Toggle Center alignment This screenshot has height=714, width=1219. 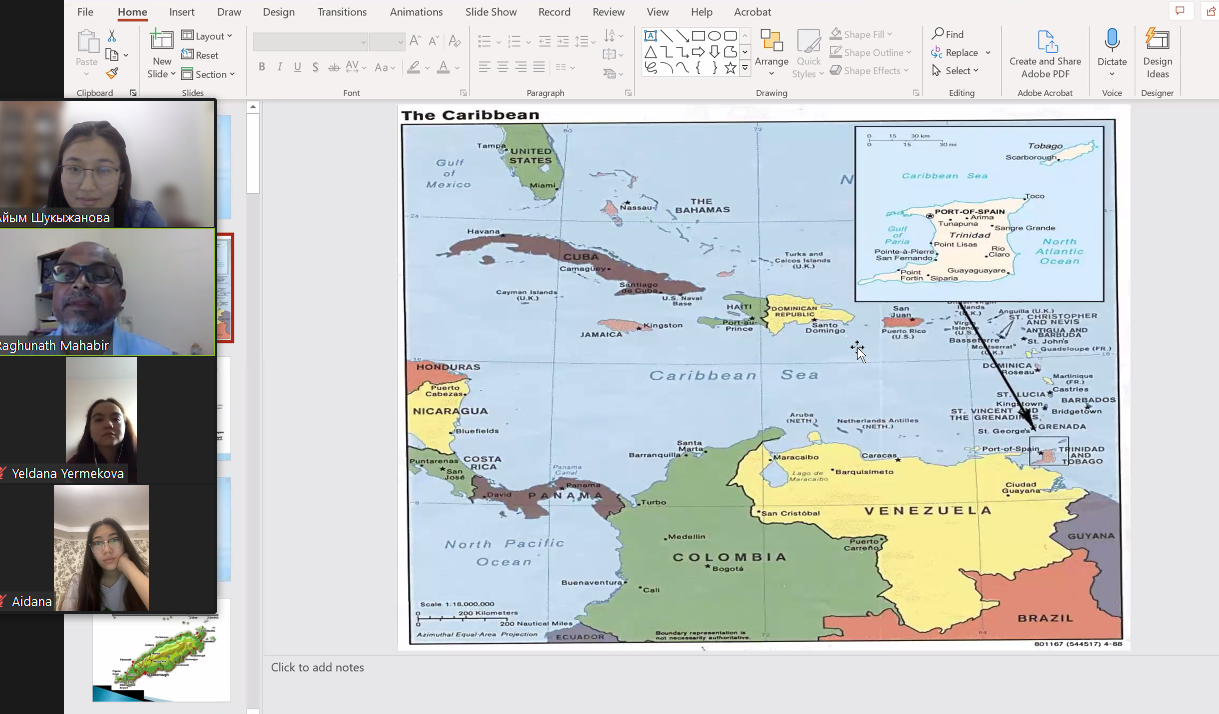pyautogui.click(x=503, y=67)
